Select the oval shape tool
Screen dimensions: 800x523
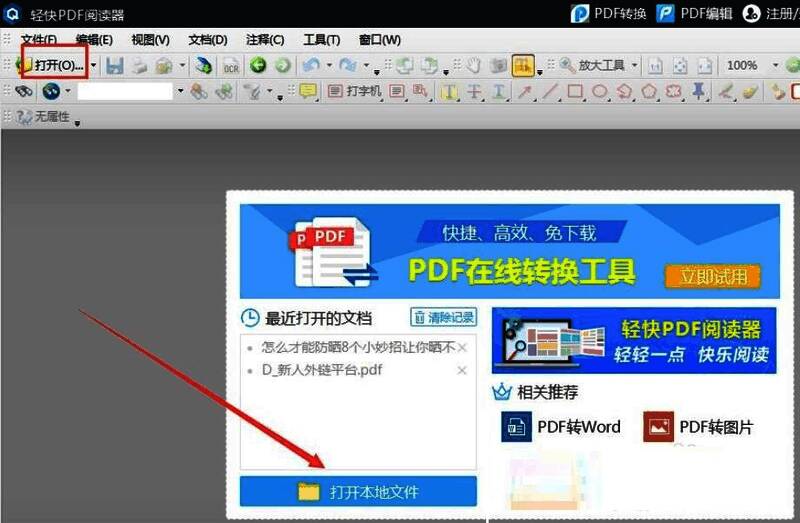point(600,91)
